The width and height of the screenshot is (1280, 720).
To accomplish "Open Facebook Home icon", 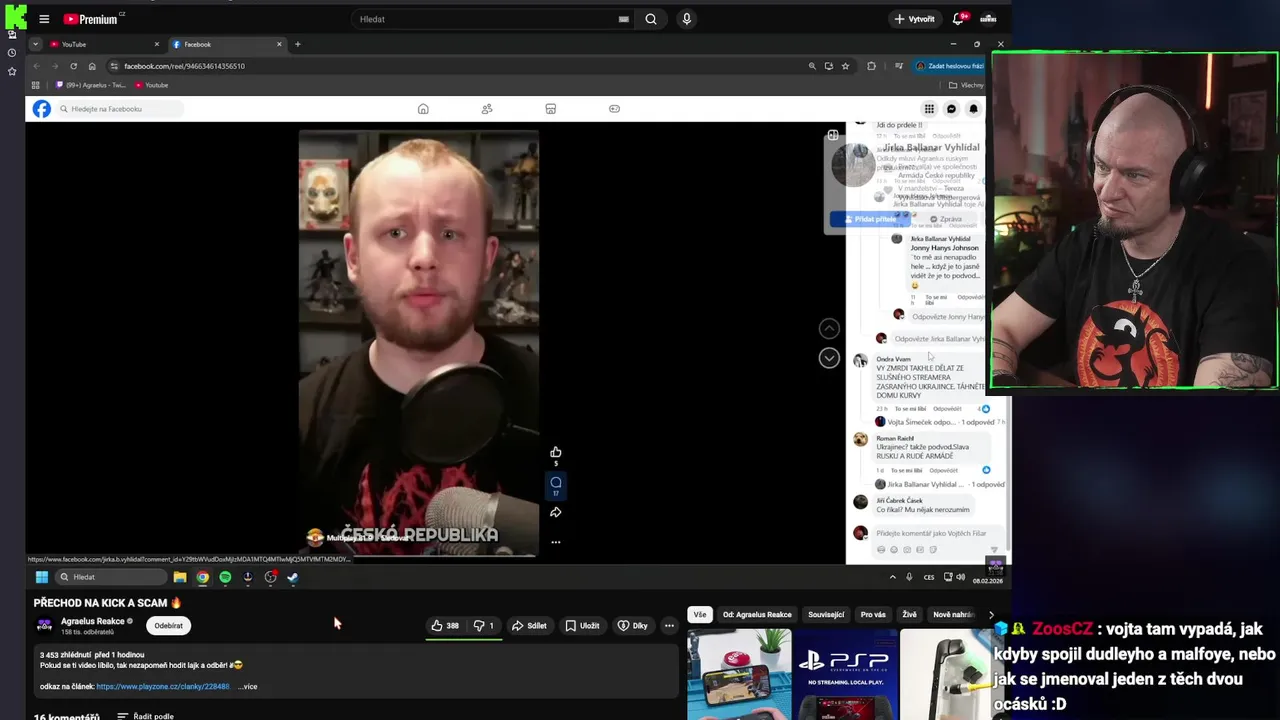I will point(423,109).
